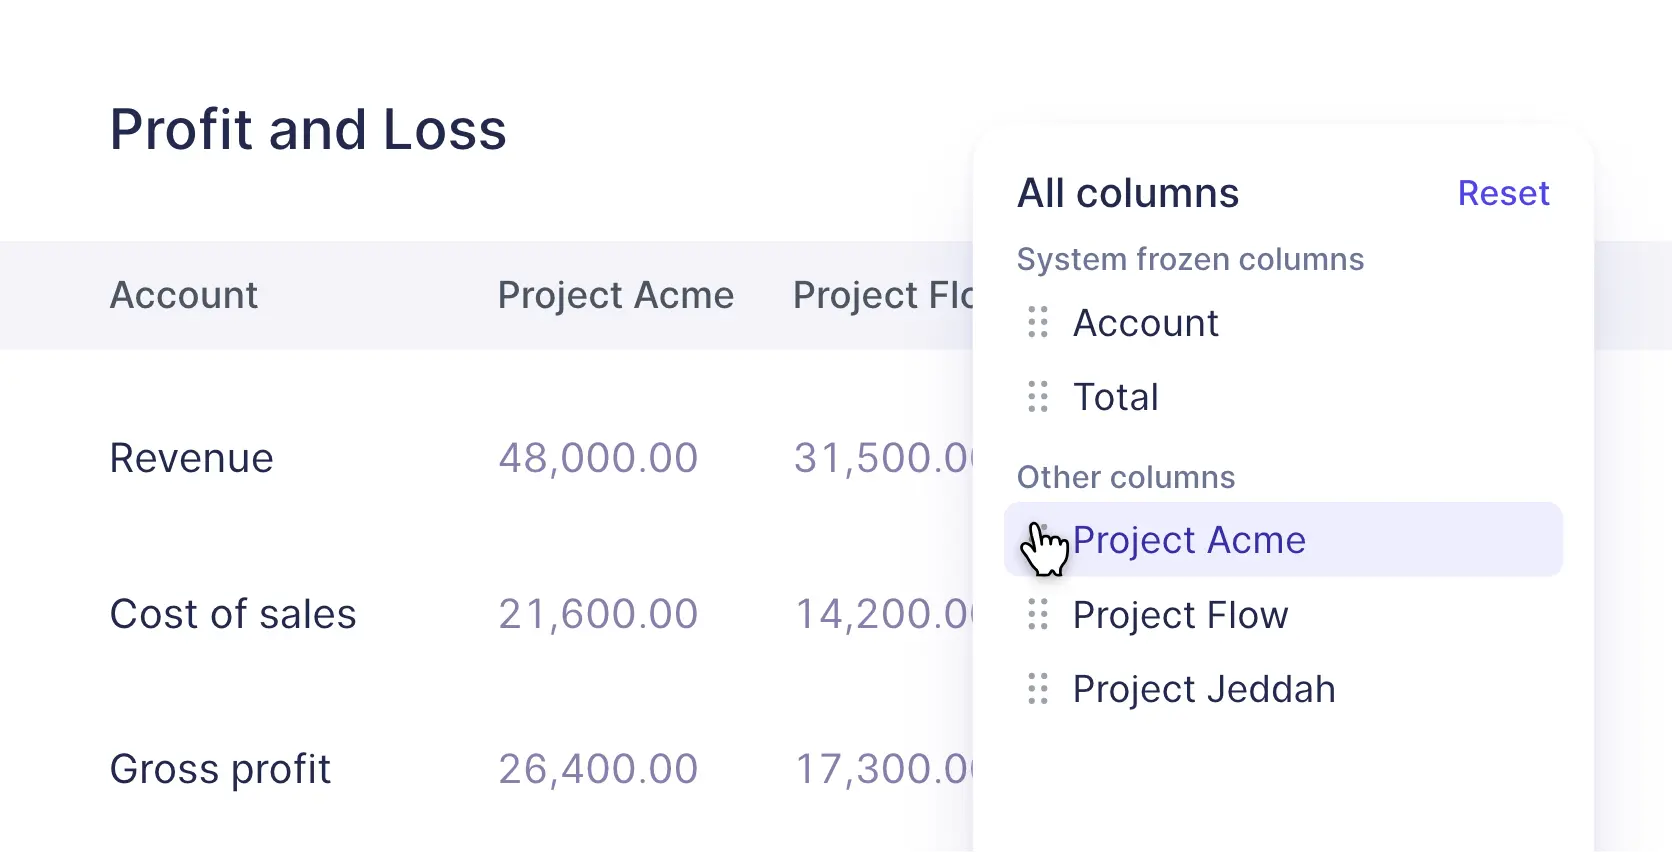
Task: Click the Other columns section label
Action: pos(1126,477)
